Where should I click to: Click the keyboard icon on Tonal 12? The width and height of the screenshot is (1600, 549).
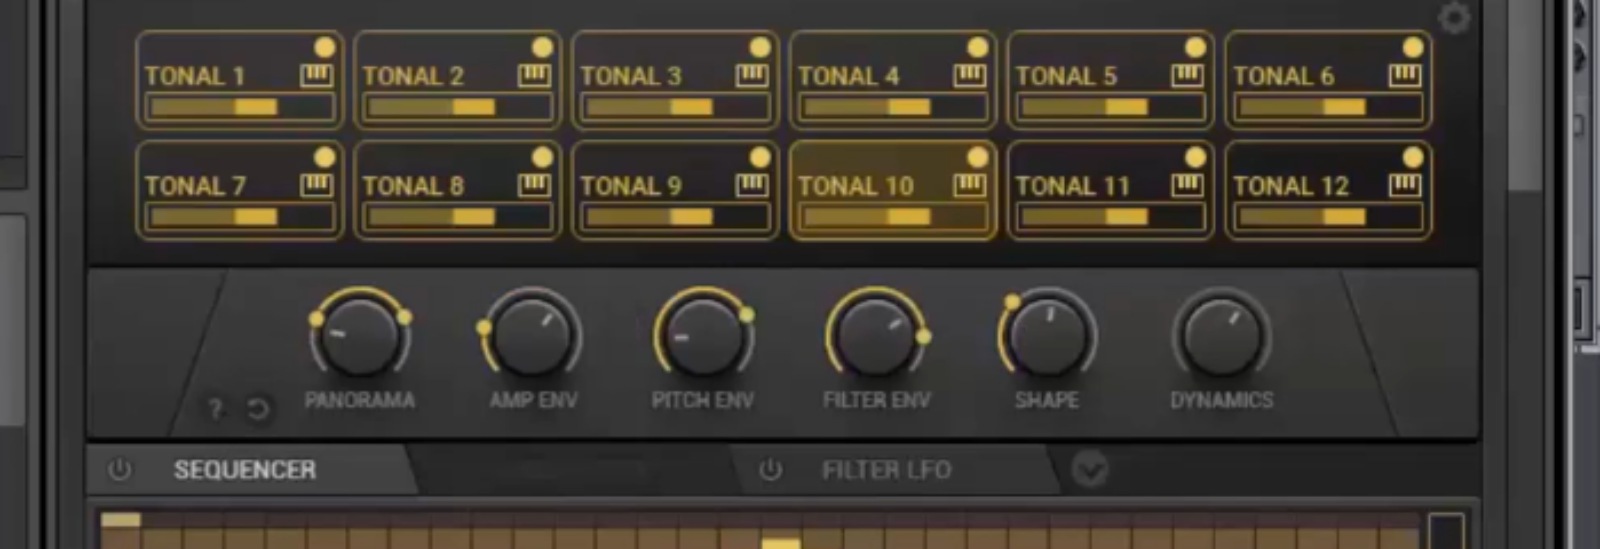(x=1405, y=185)
